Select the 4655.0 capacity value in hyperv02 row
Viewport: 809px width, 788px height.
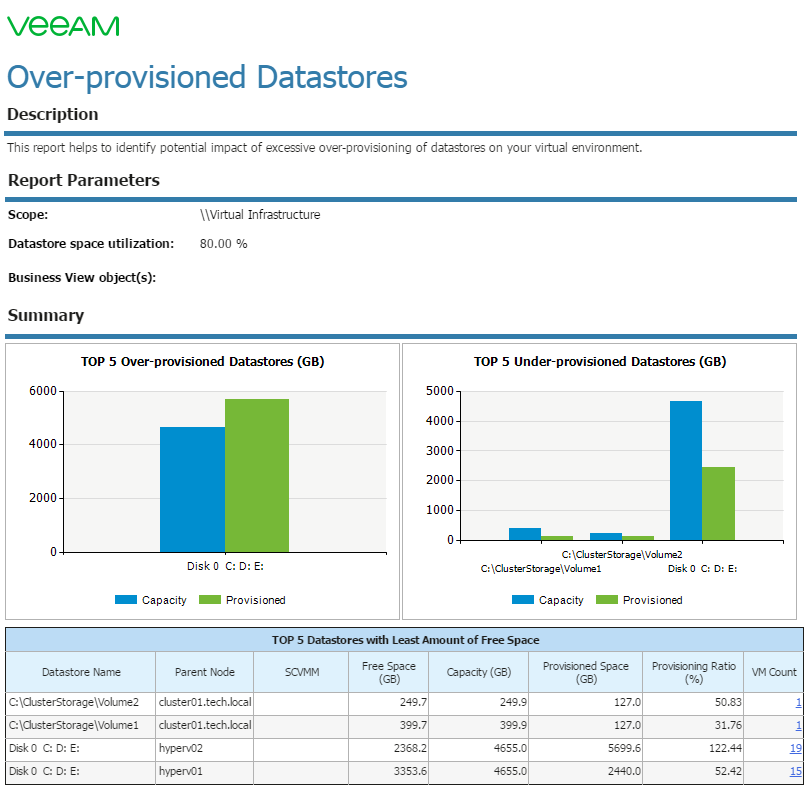coord(510,748)
